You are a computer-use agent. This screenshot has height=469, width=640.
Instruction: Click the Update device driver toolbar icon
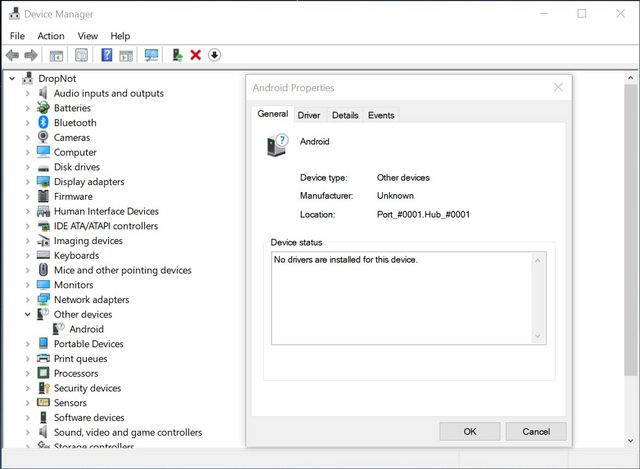tap(177, 55)
